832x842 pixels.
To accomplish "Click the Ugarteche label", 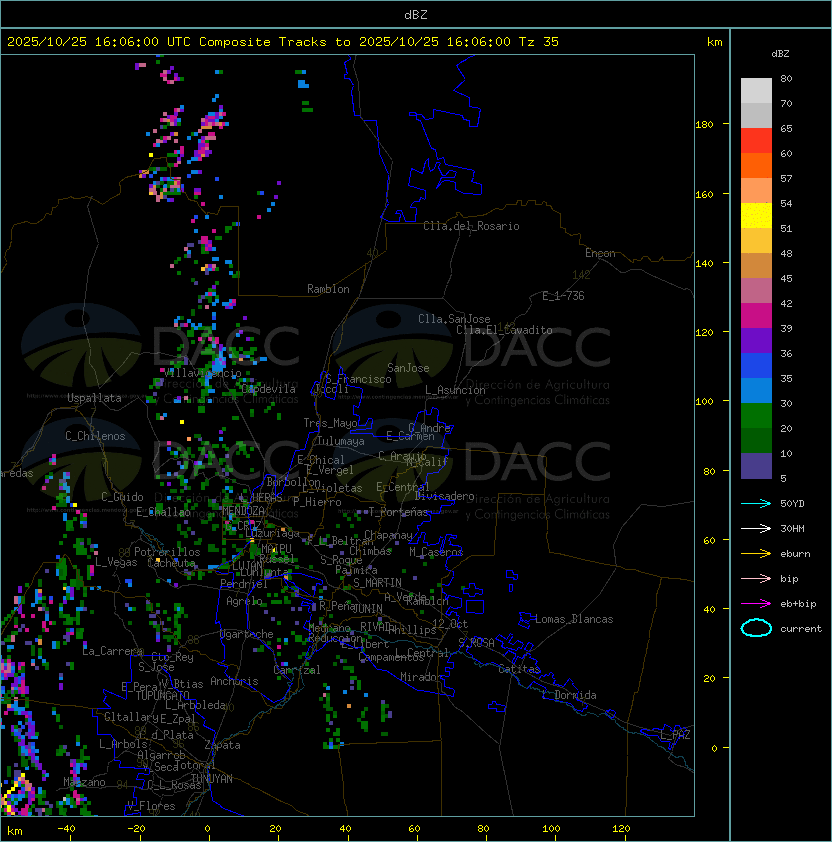I will click(247, 634).
